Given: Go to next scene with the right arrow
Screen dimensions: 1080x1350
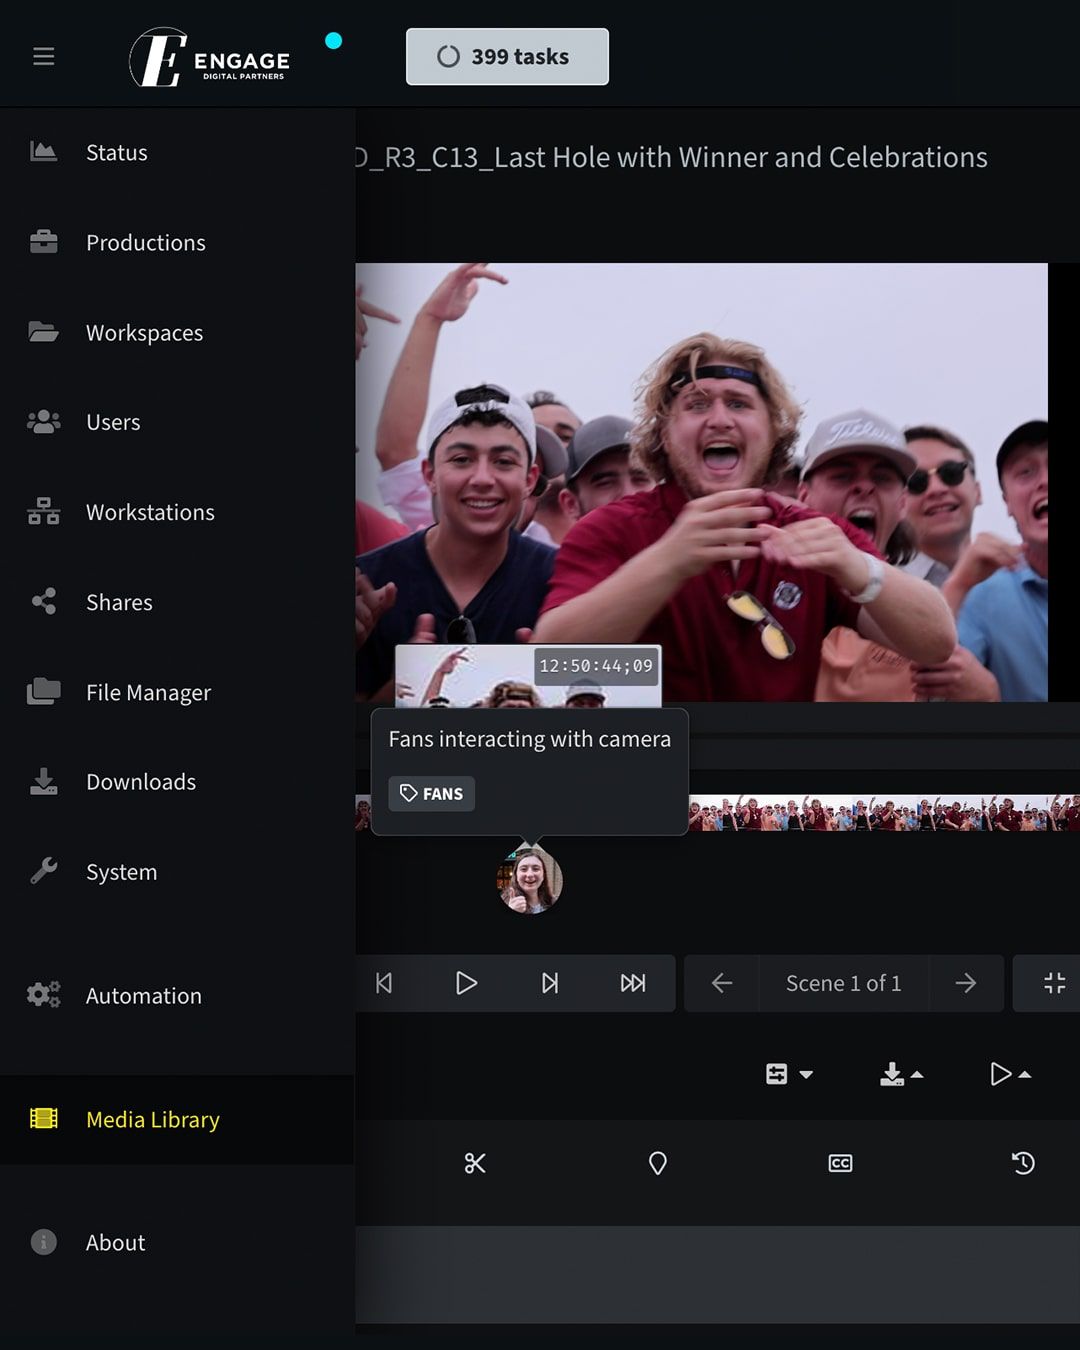Looking at the screenshot, I should (966, 983).
